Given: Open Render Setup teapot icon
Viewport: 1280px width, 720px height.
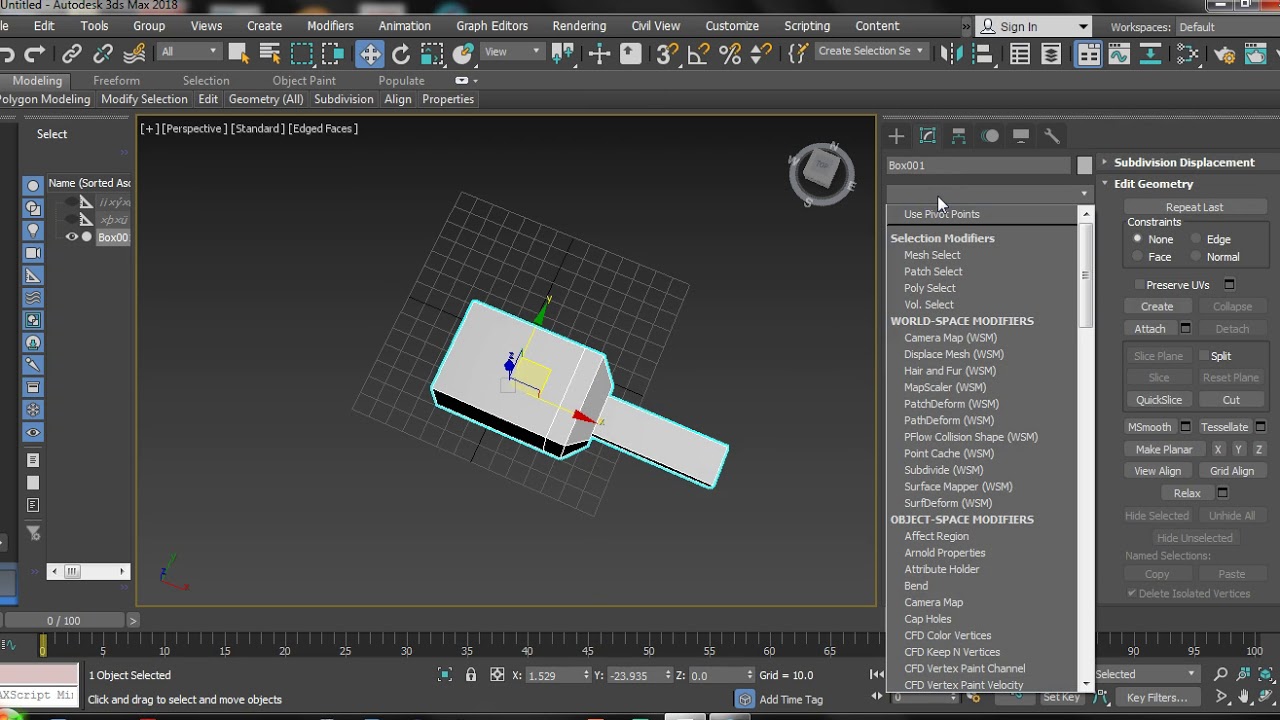Looking at the screenshot, I should pos(1225,54).
